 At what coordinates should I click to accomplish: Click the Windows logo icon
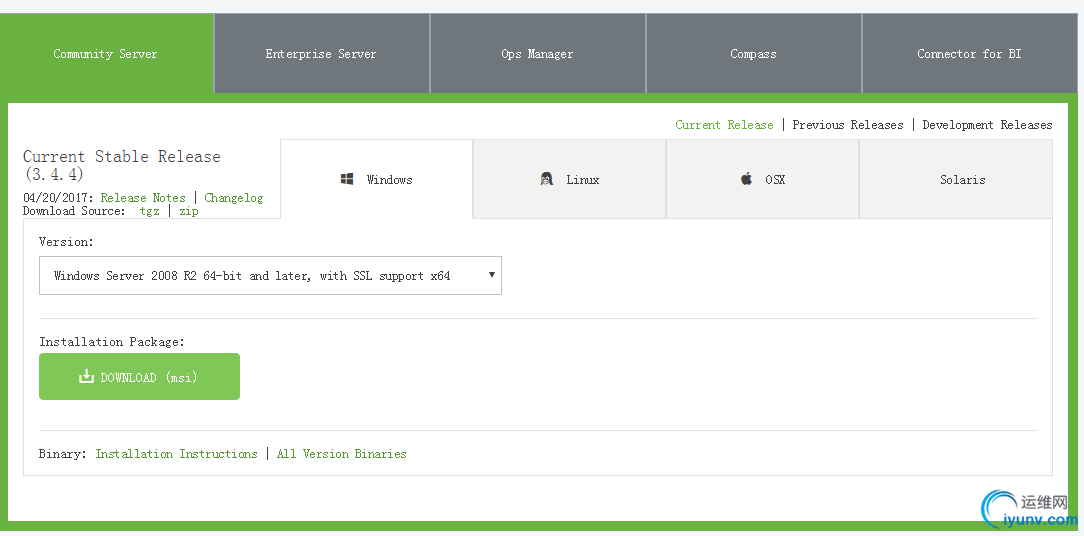347,179
